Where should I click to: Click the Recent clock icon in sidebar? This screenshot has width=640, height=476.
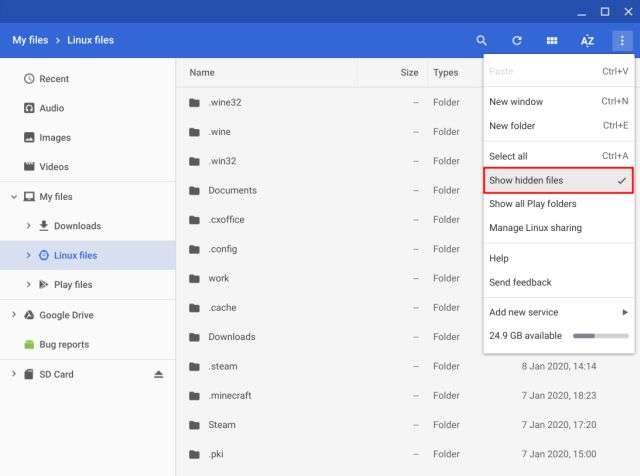coord(29,78)
